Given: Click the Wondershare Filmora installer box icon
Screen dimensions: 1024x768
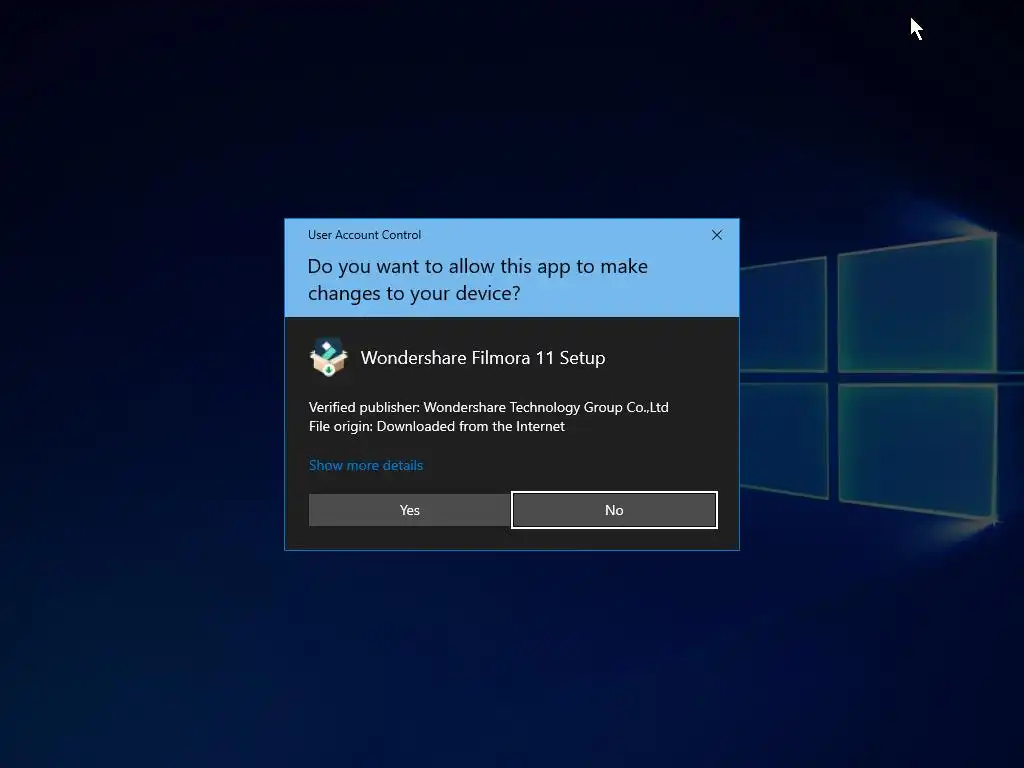Looking at the screenshot, I should pyautogui.click(x=328, y=357).
